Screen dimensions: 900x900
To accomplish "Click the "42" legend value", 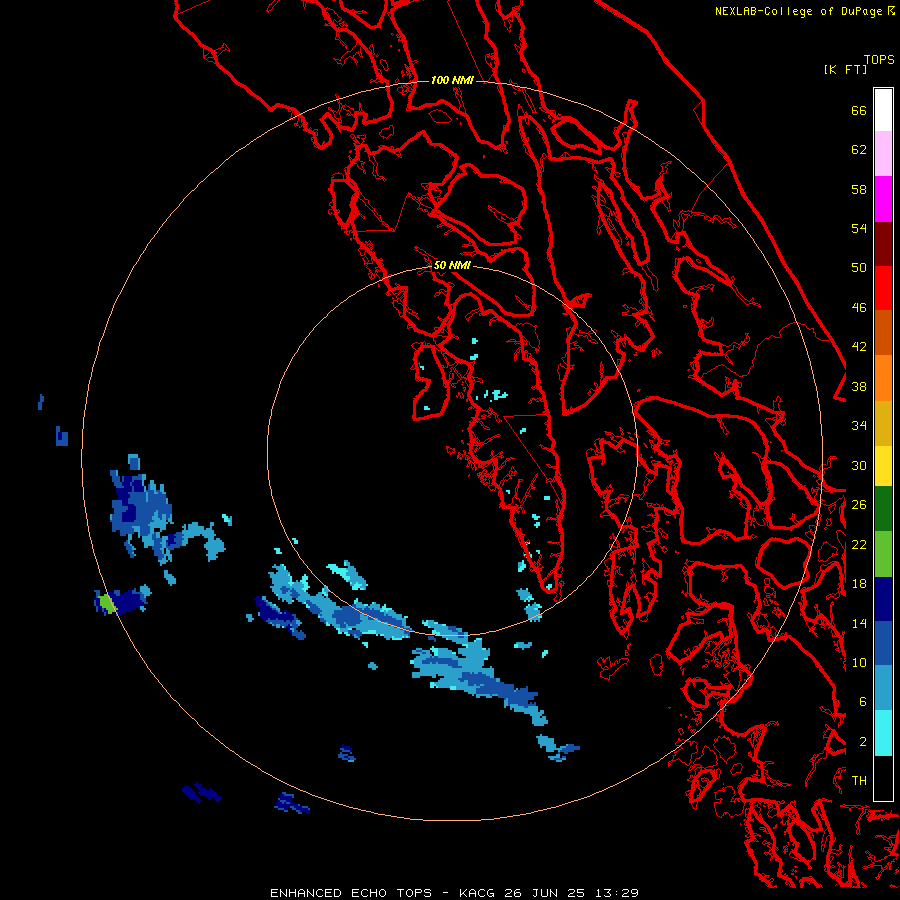I will point(859,347).
